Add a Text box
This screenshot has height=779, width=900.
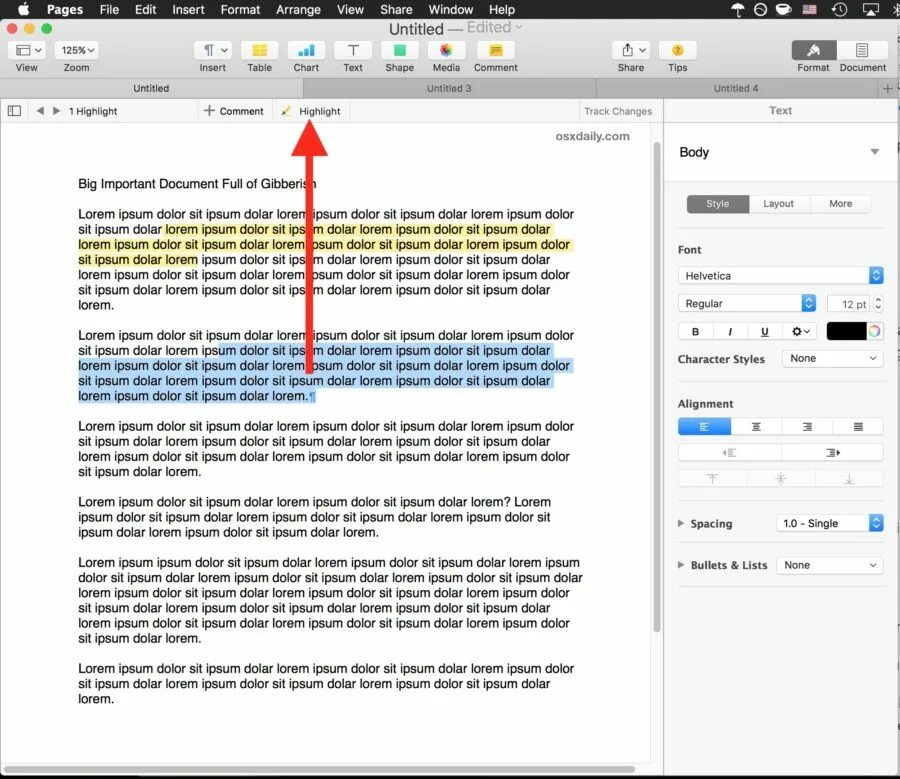coord(353,51)
